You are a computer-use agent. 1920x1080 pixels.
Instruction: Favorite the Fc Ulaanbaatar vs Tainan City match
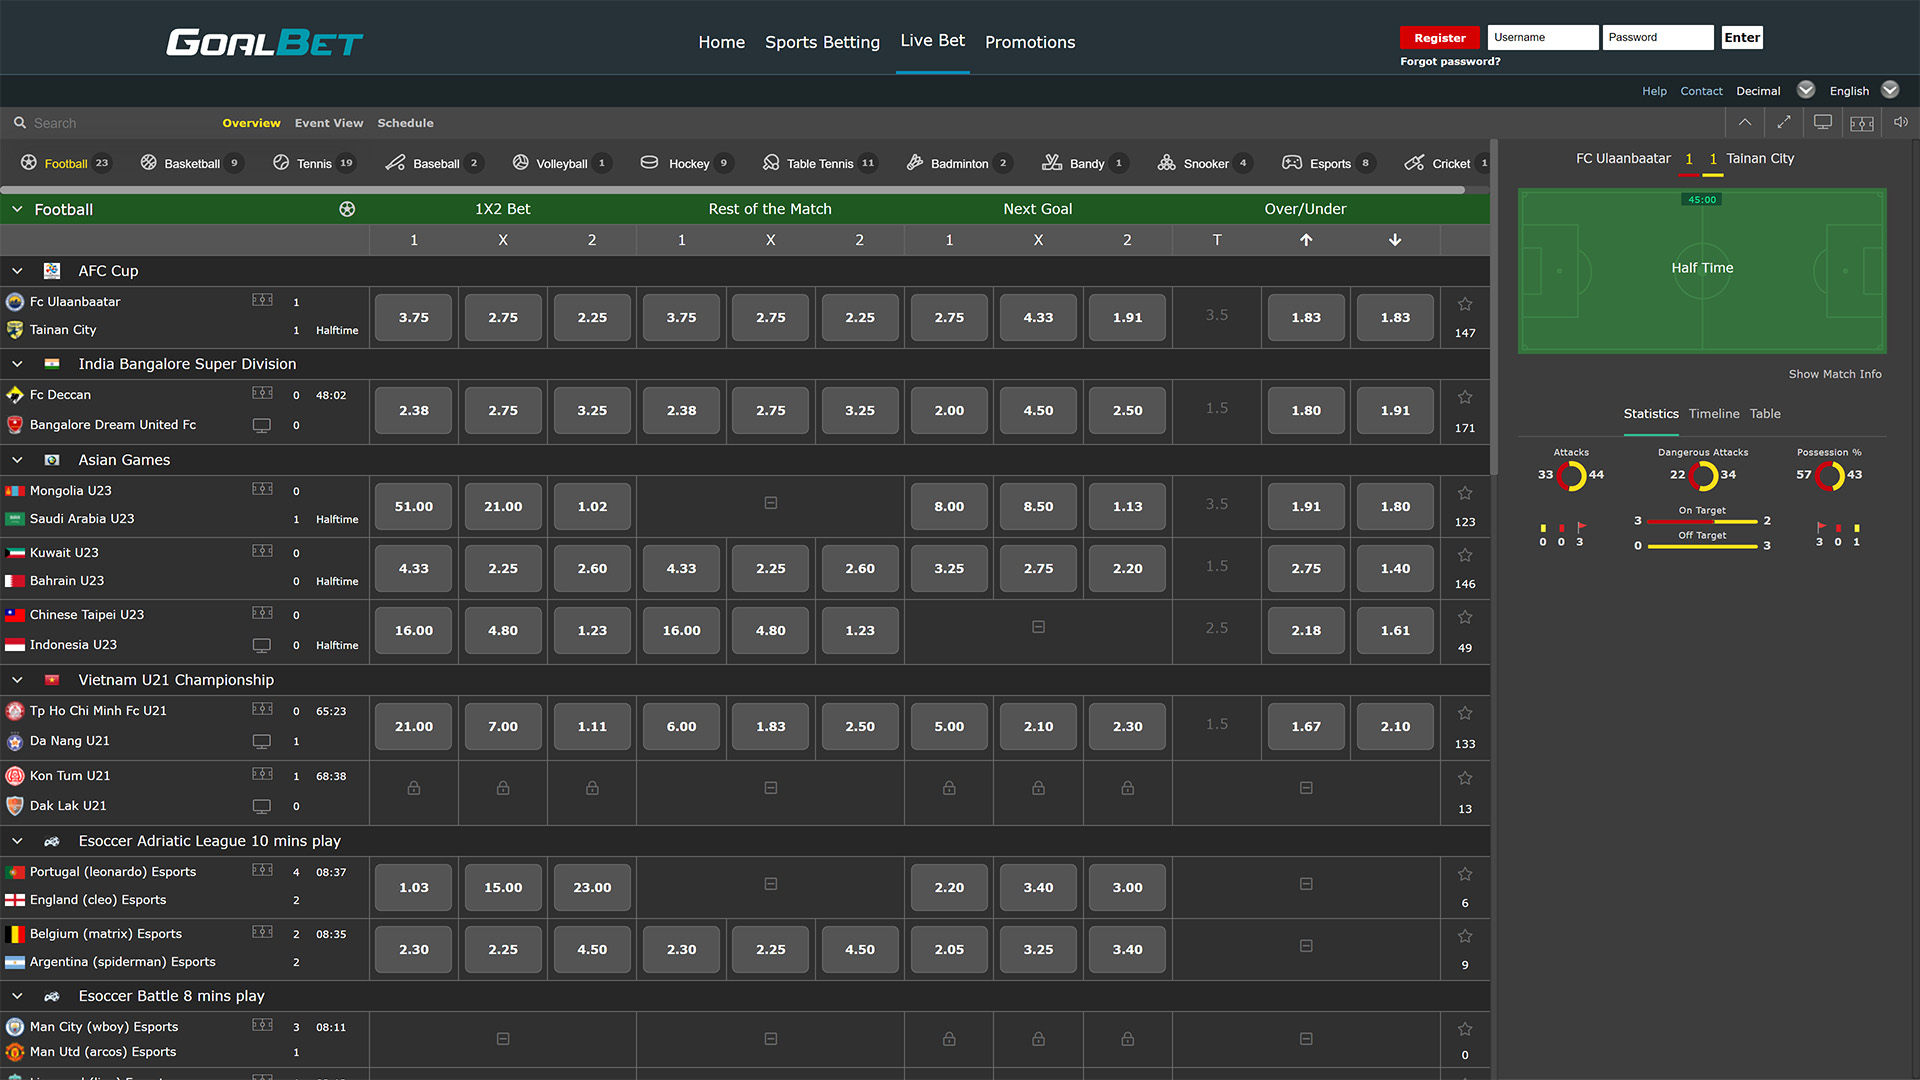coord(1465,304)
